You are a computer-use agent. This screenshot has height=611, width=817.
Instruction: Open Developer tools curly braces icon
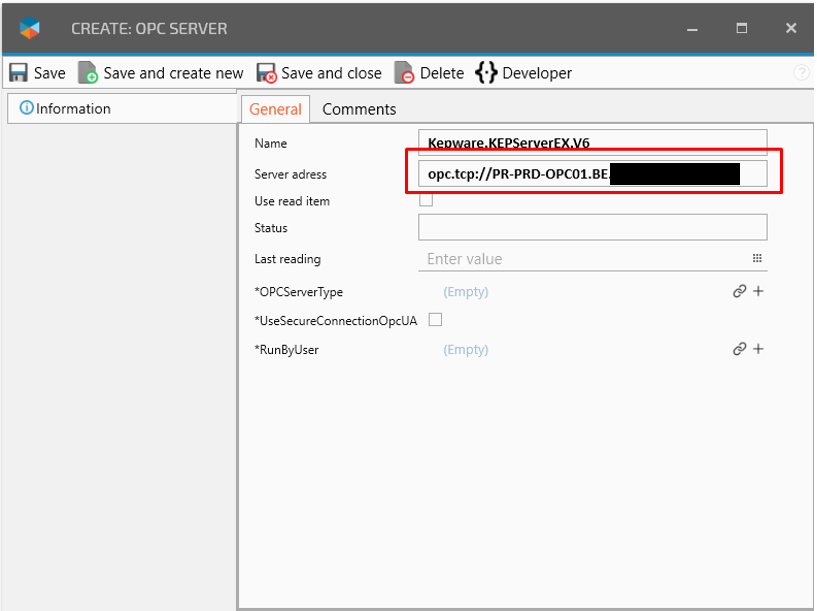tap(486, 73)
